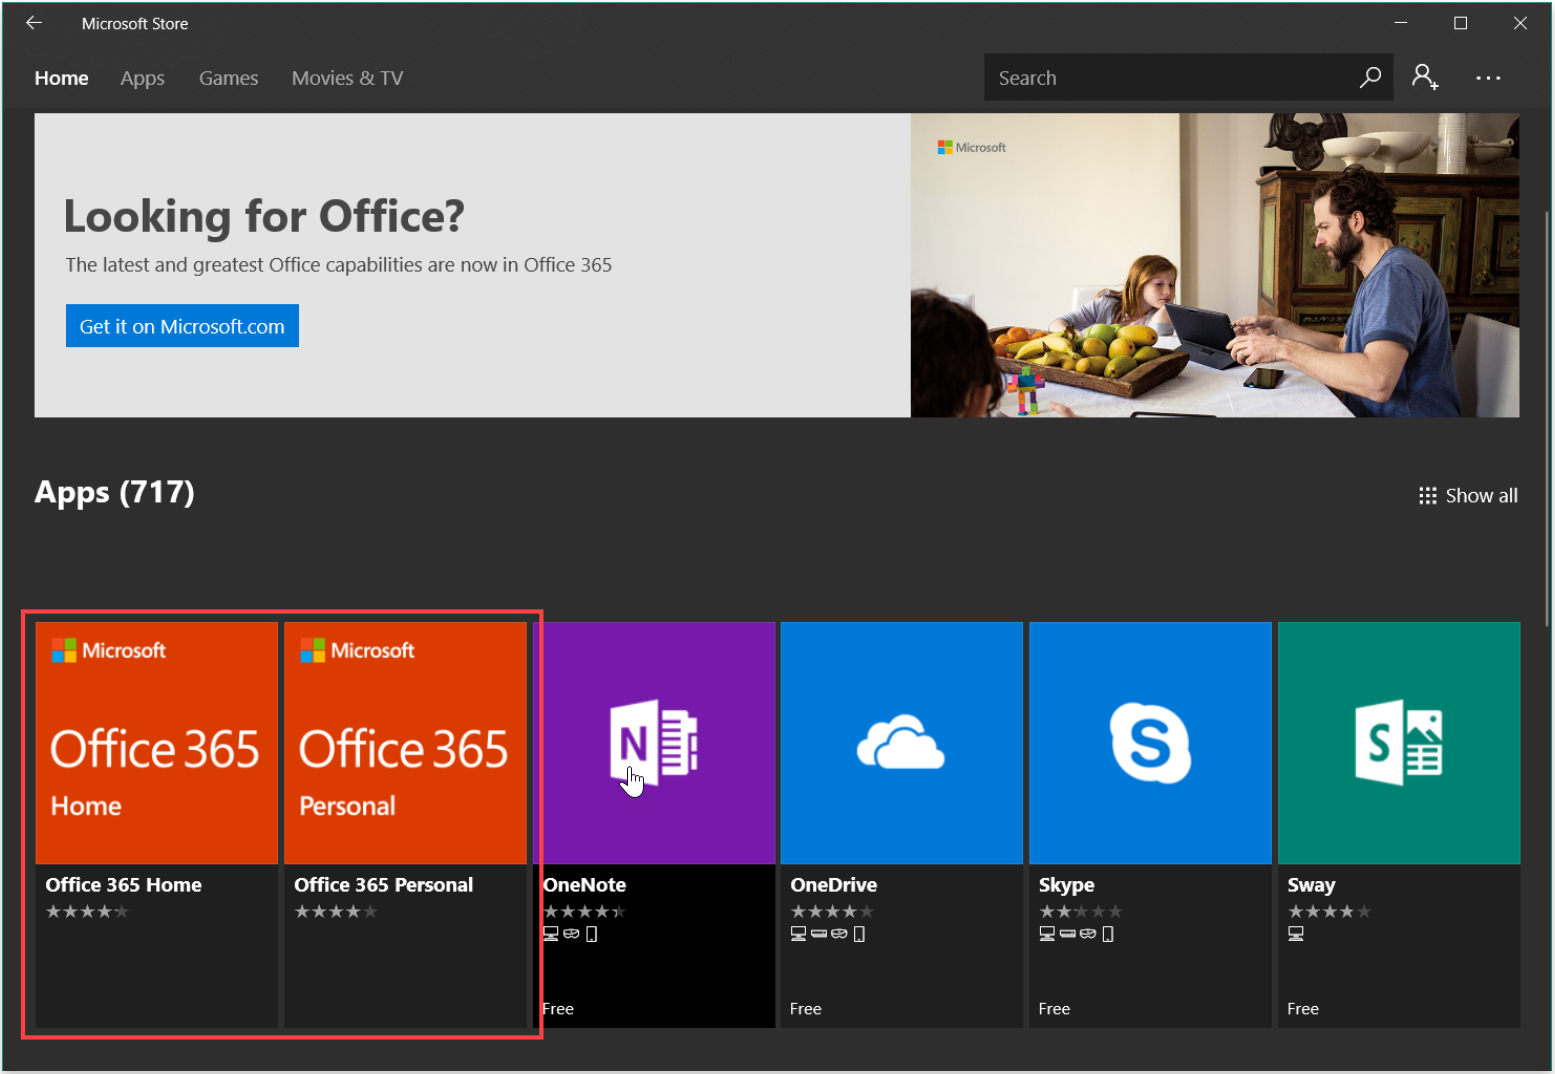
Task: Click the OneDrive star rating
Action: [x=832, y=911]
